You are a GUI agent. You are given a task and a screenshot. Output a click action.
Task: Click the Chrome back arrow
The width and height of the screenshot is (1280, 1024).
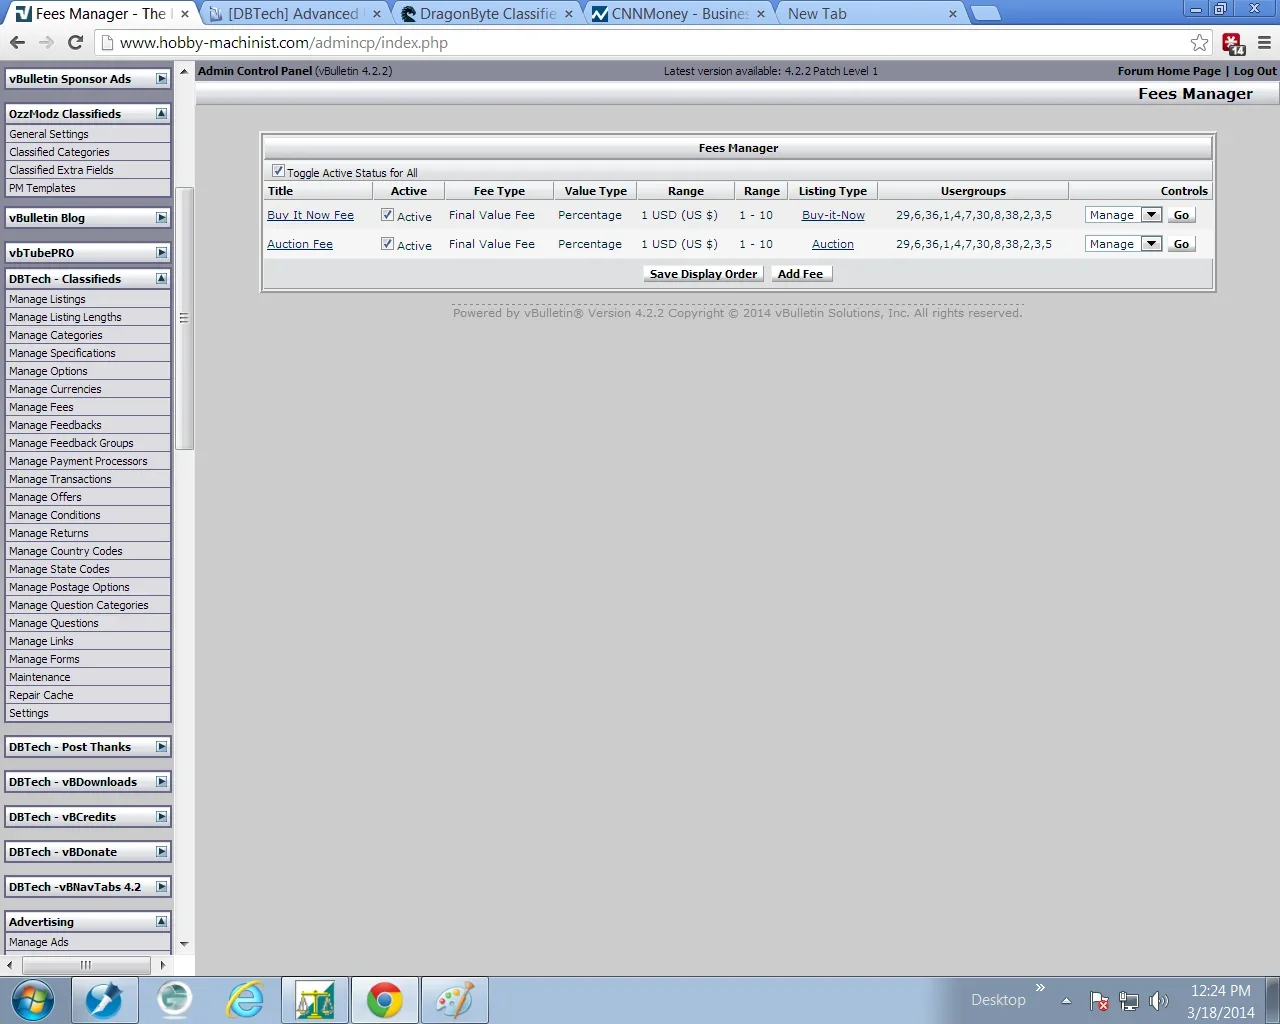(17, 42)
